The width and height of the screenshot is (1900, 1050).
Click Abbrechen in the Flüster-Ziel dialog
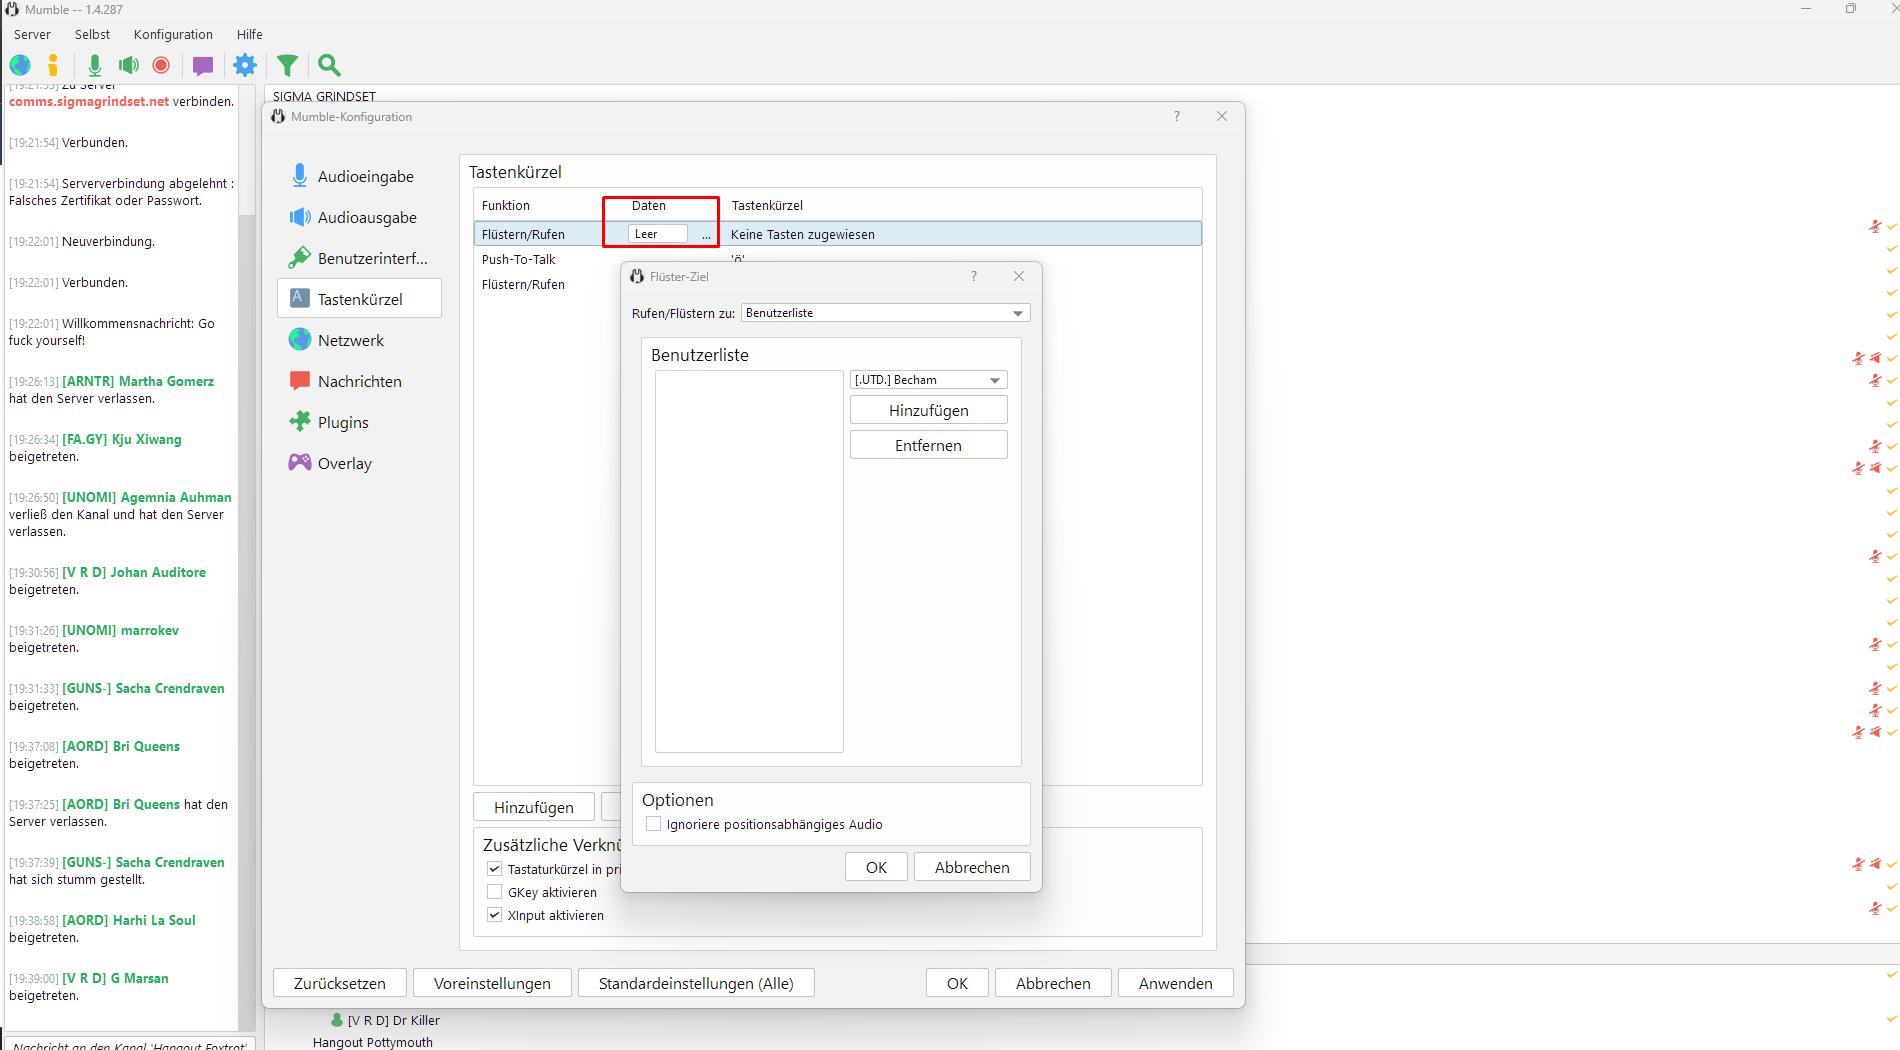click(972, 867)
